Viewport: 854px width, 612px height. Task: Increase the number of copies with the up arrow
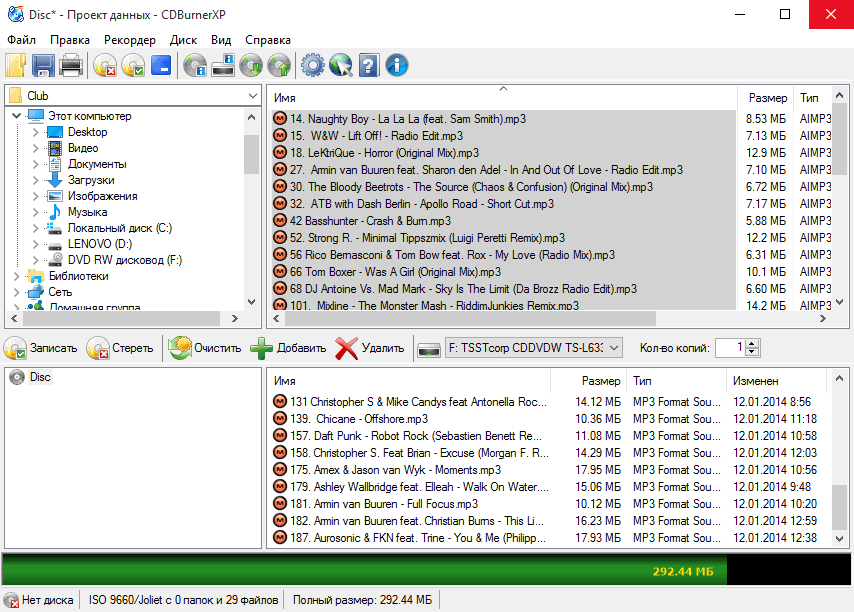coord(752,344)
